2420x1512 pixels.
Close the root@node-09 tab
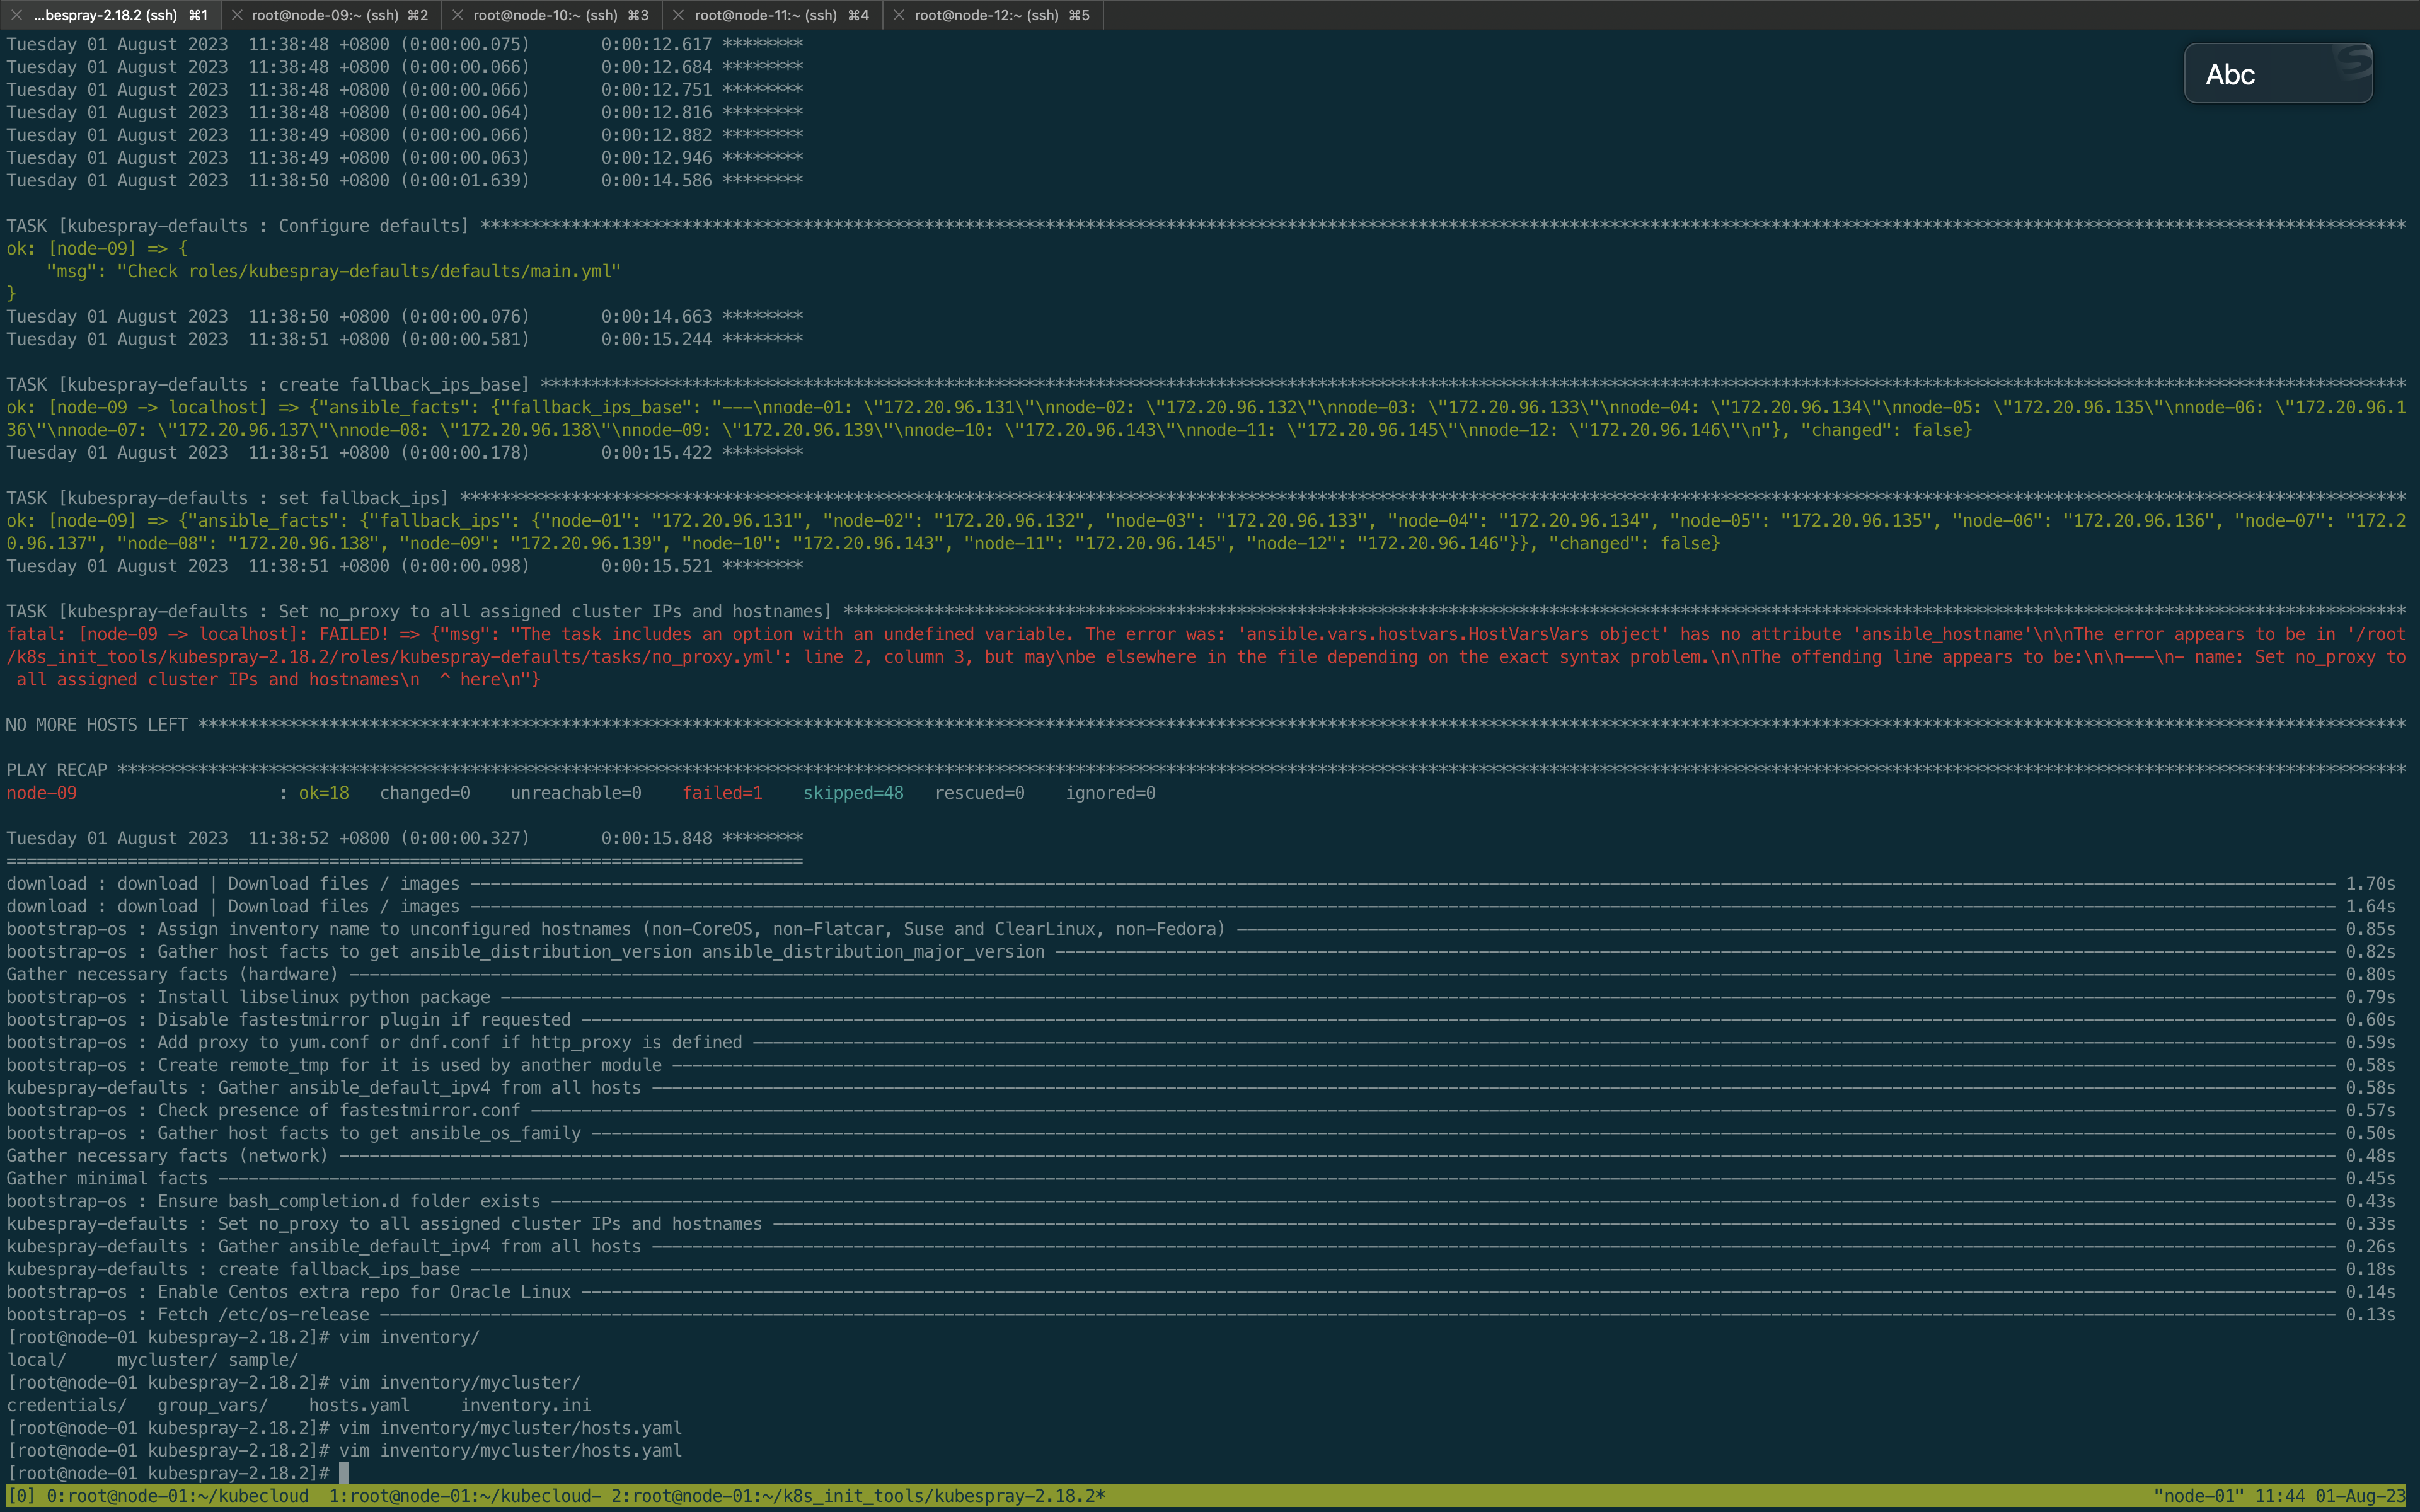(x=237, y=15)
